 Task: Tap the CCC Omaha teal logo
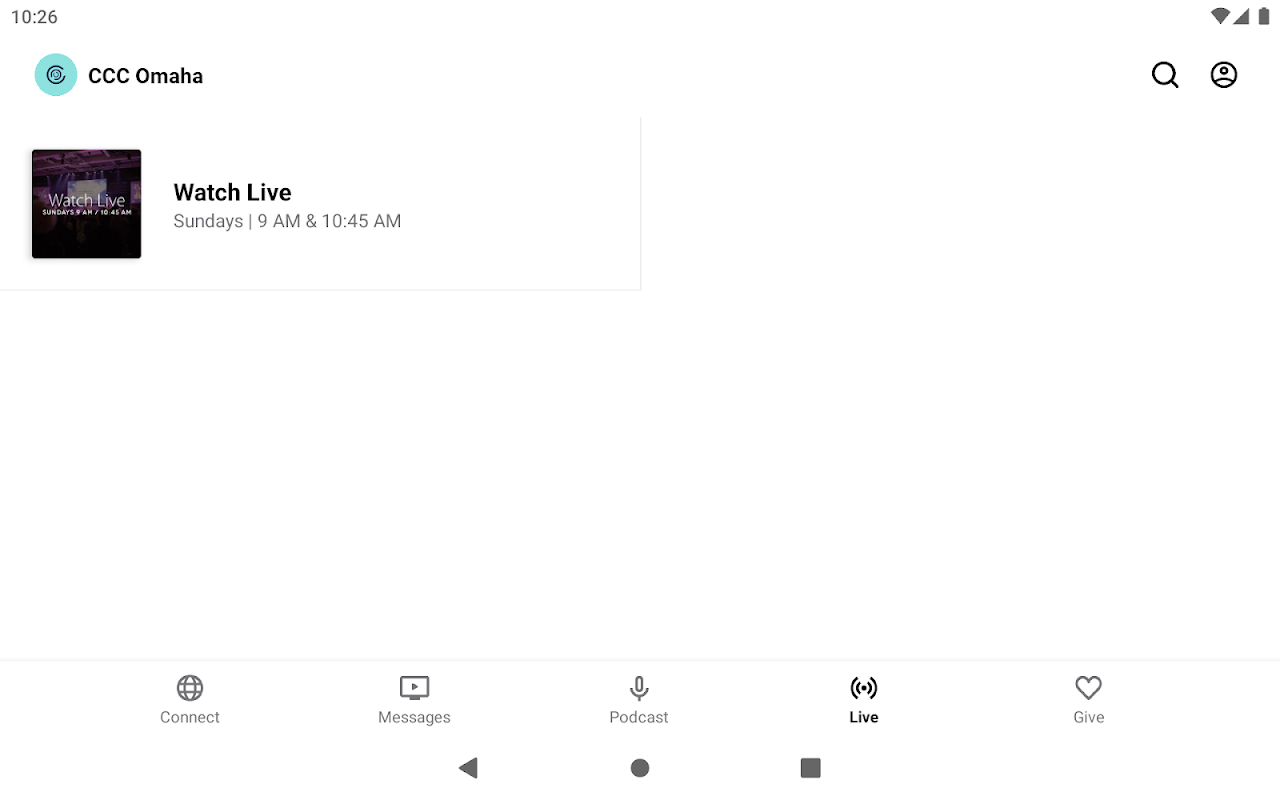pos(56,75)
